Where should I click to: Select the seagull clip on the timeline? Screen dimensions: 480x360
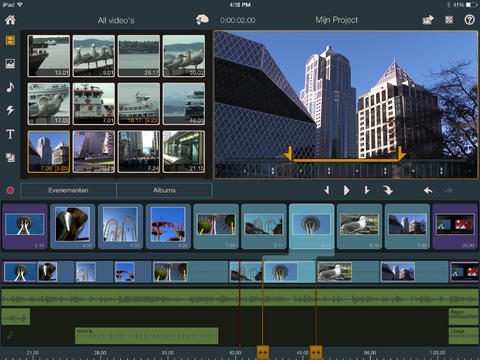tap(348, 272)
